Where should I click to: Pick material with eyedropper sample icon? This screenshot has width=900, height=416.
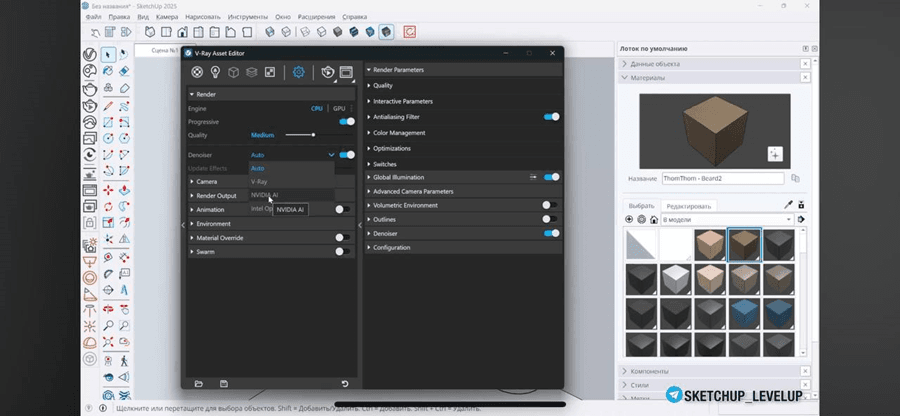tap(788, 205)
